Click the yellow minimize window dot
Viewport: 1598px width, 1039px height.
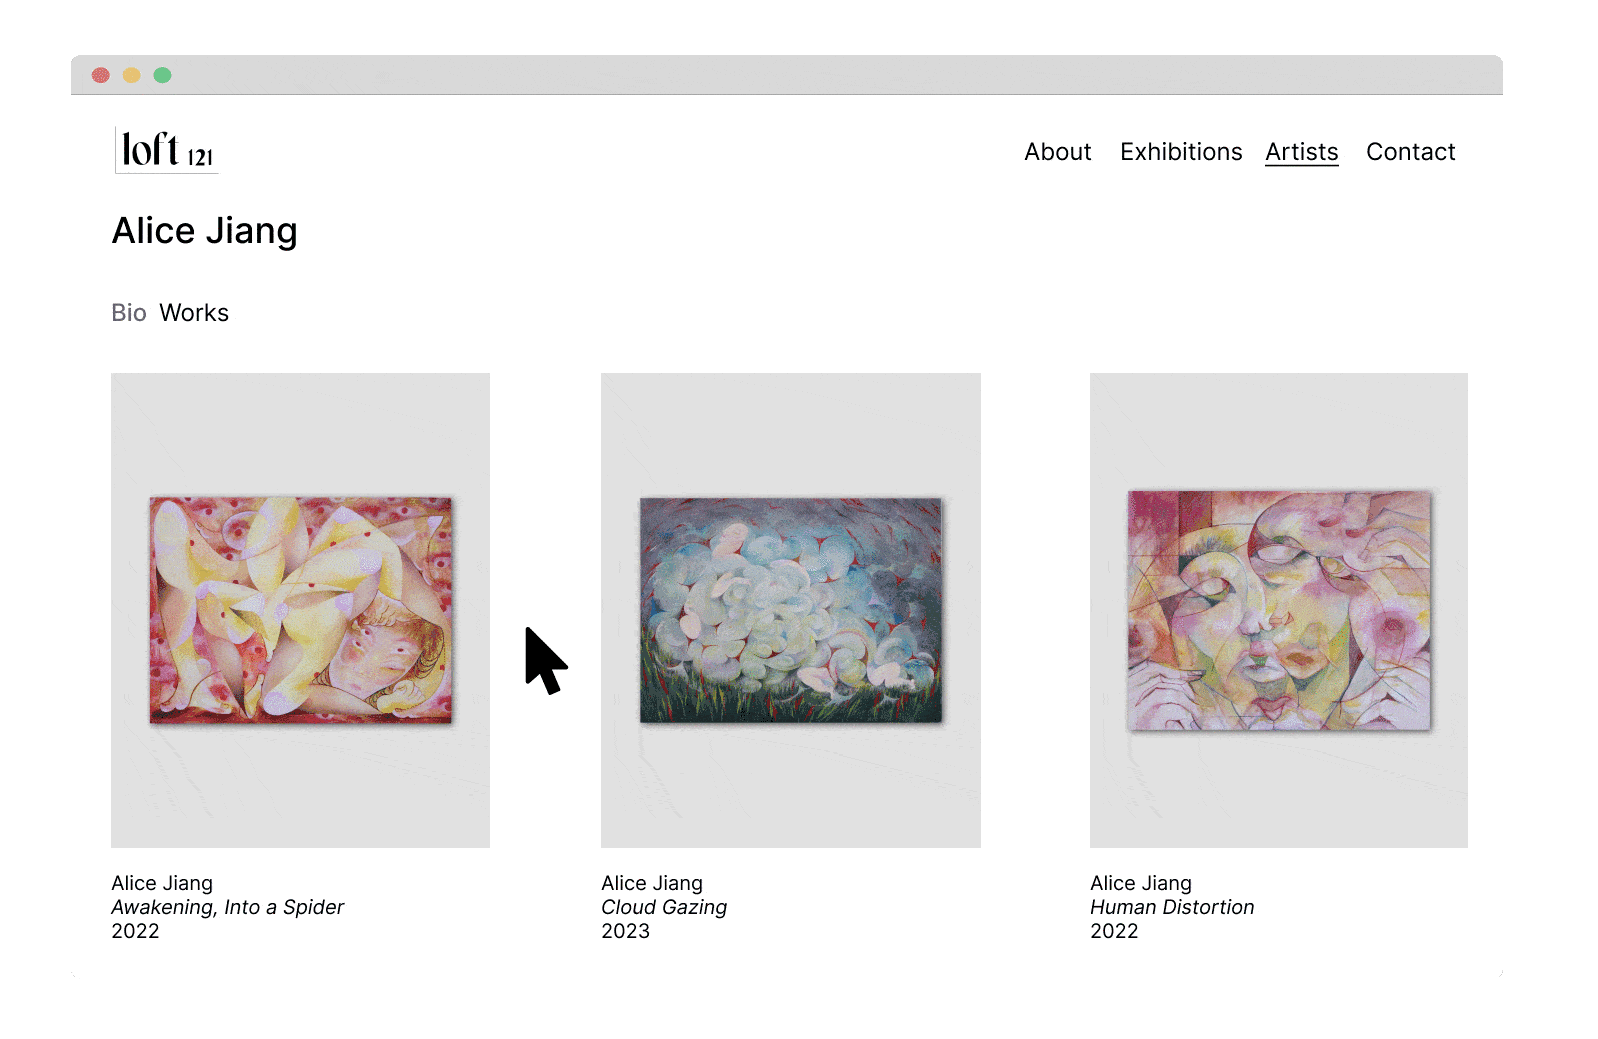click(131, 75)
